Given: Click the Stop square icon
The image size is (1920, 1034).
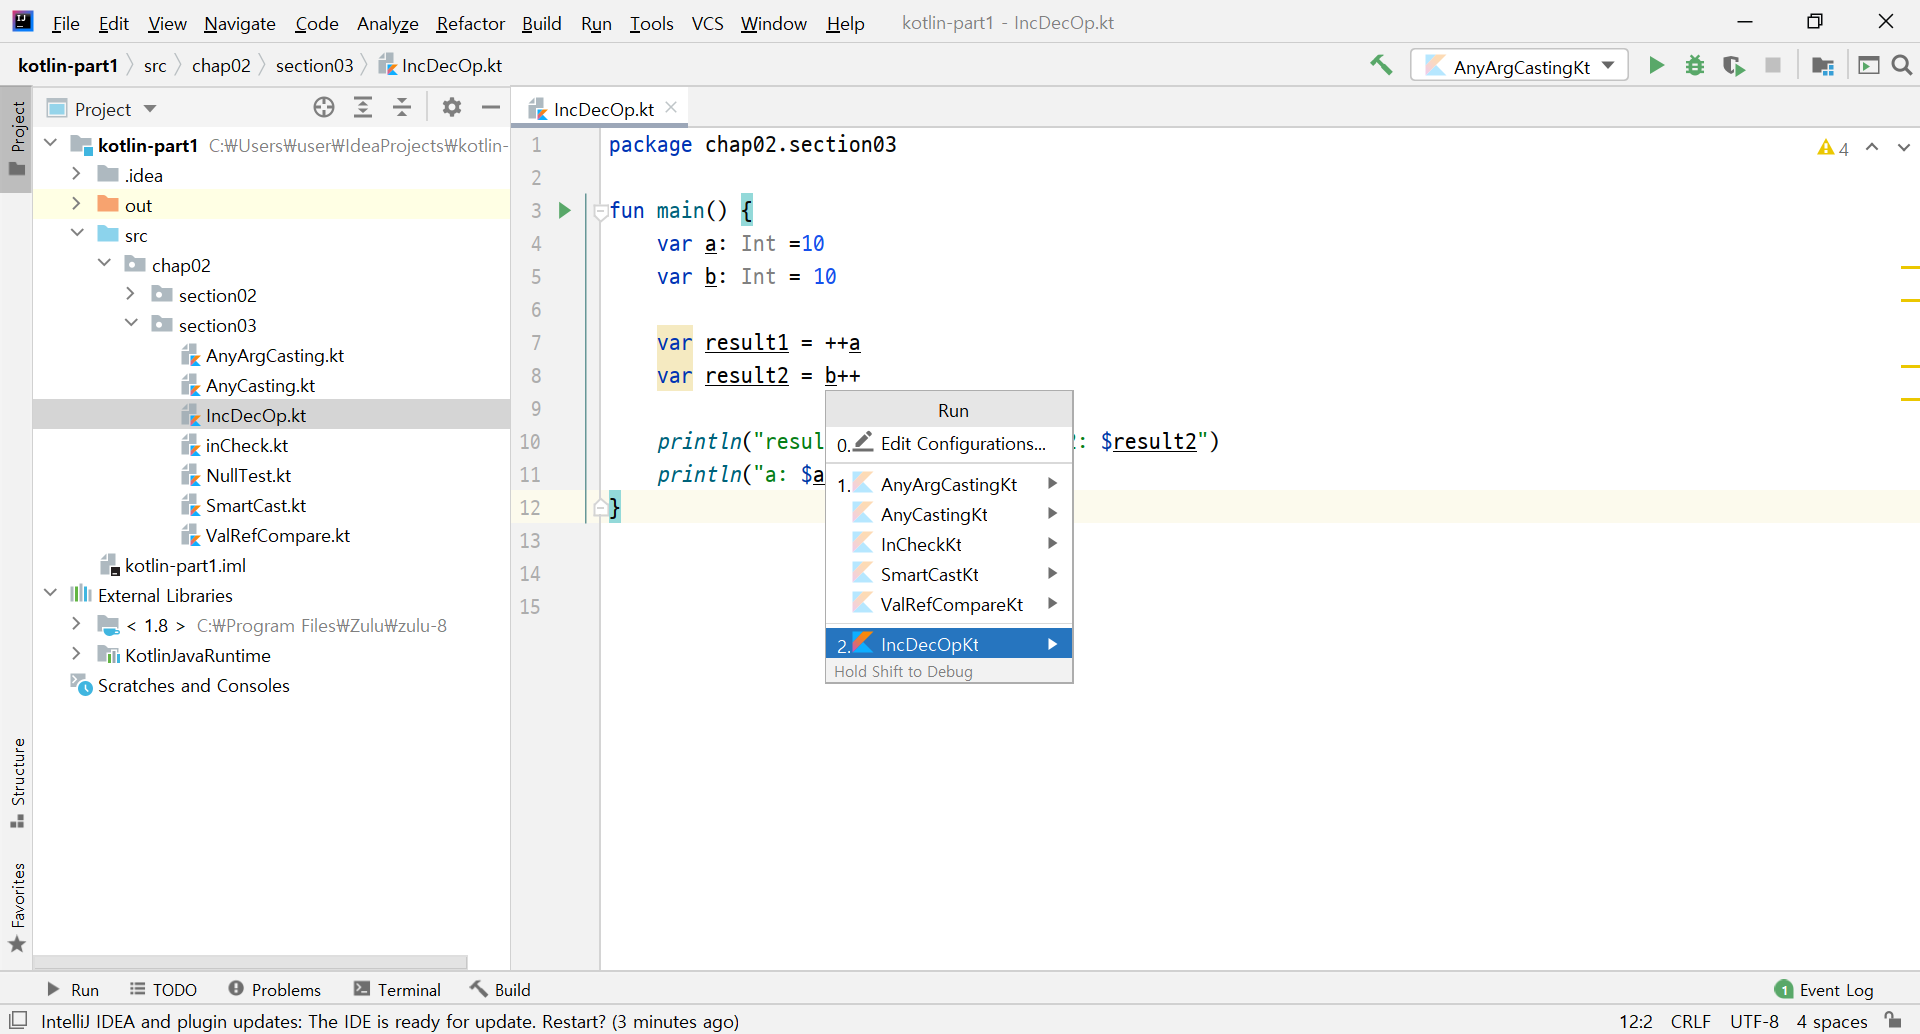Looking at the screenshot, I should pos(1773,66).
